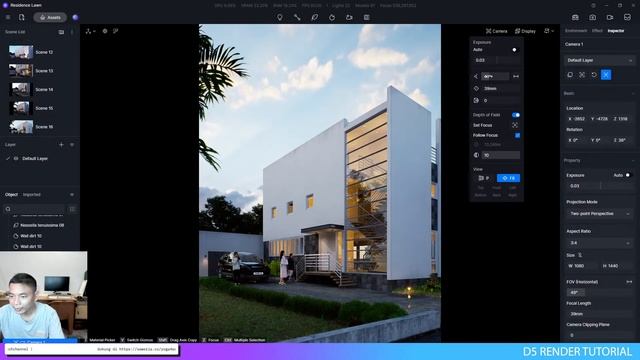Select Scene 12 thumbnail

click(21, 52)
